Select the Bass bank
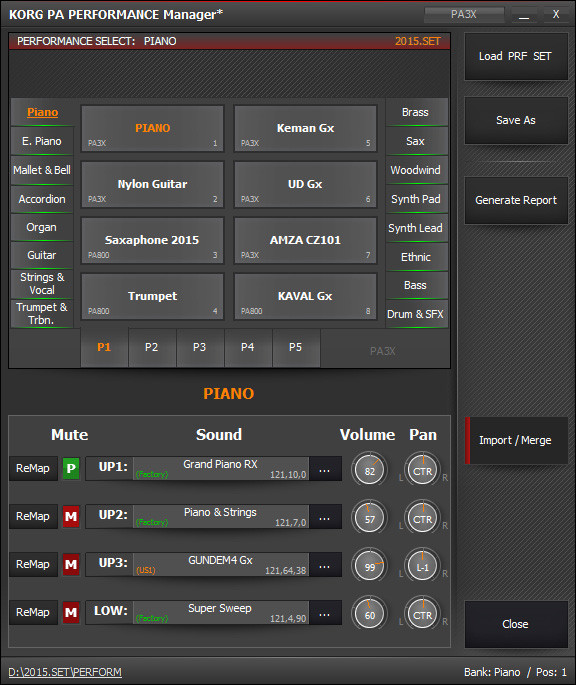Image resolution: width=576 pixels, height=685 pixels. (416, 285)
